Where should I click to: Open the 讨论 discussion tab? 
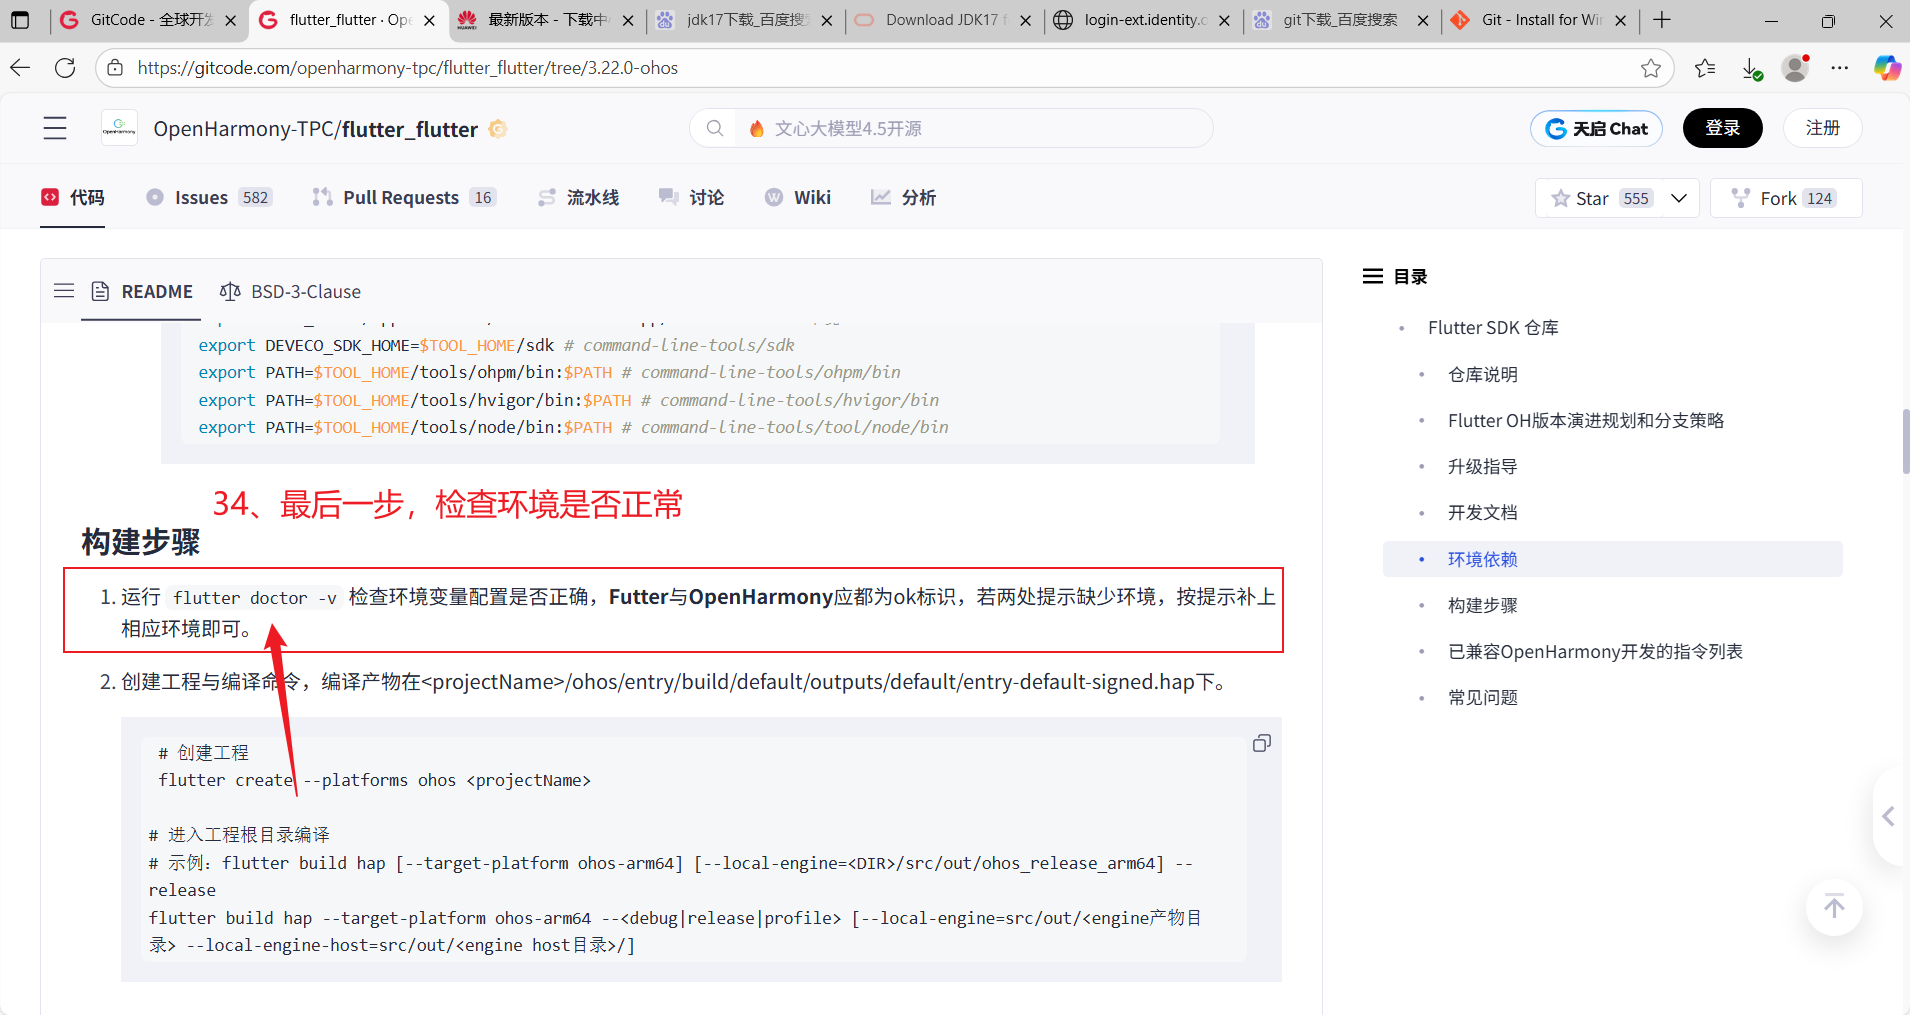coord(691,197)
